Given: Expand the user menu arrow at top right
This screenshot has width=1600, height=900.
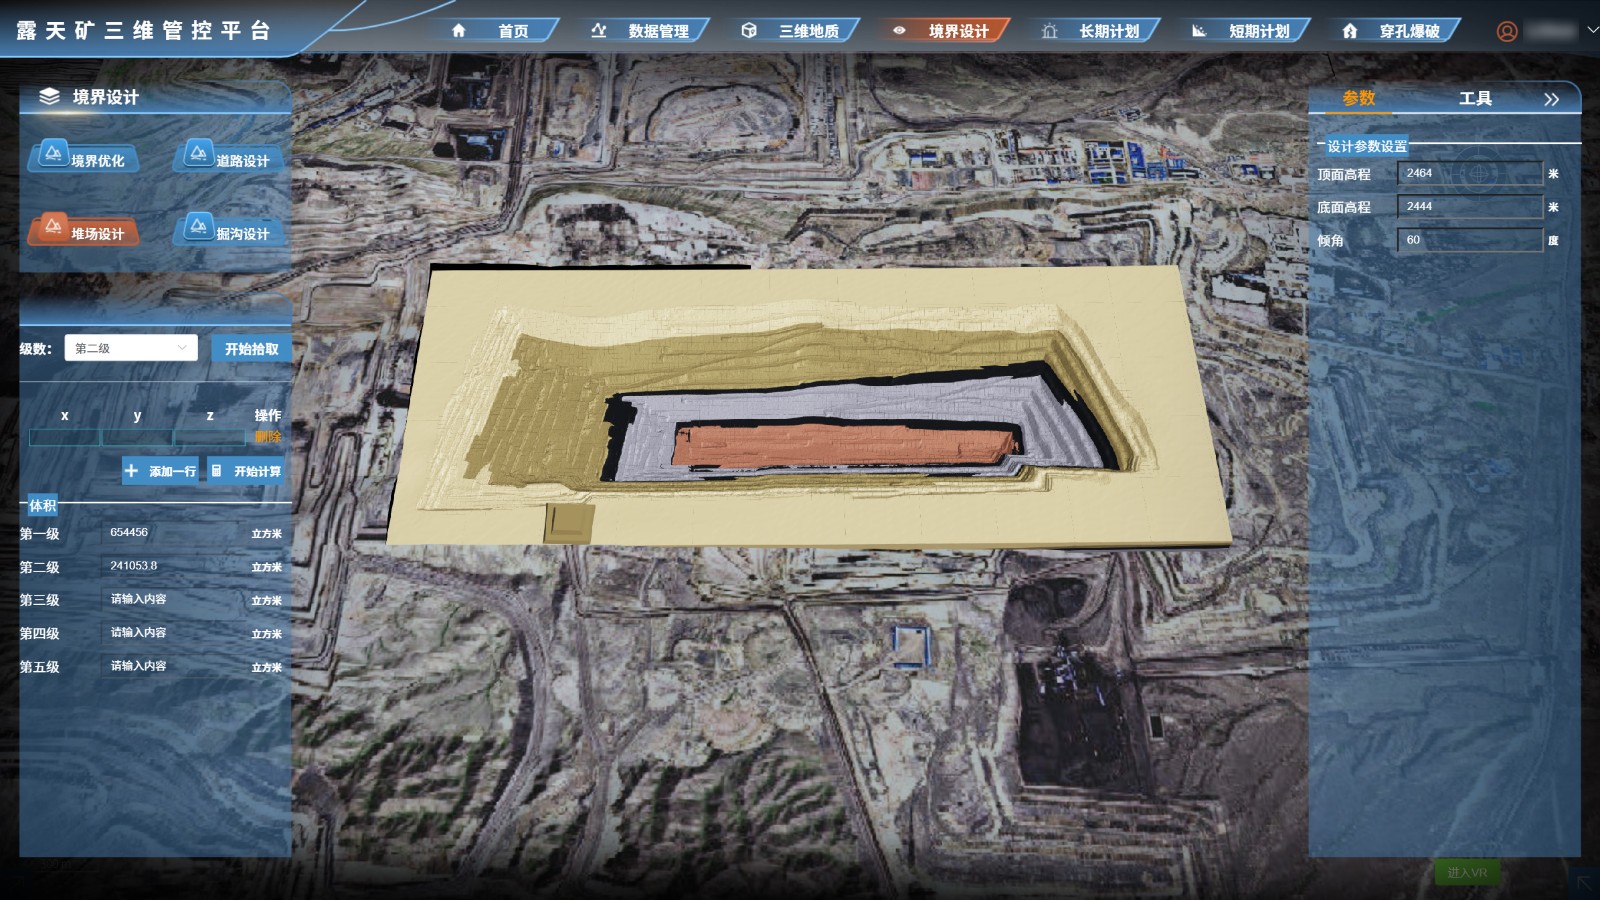Looking at the screenshot, I should [x=1592, y=31].
